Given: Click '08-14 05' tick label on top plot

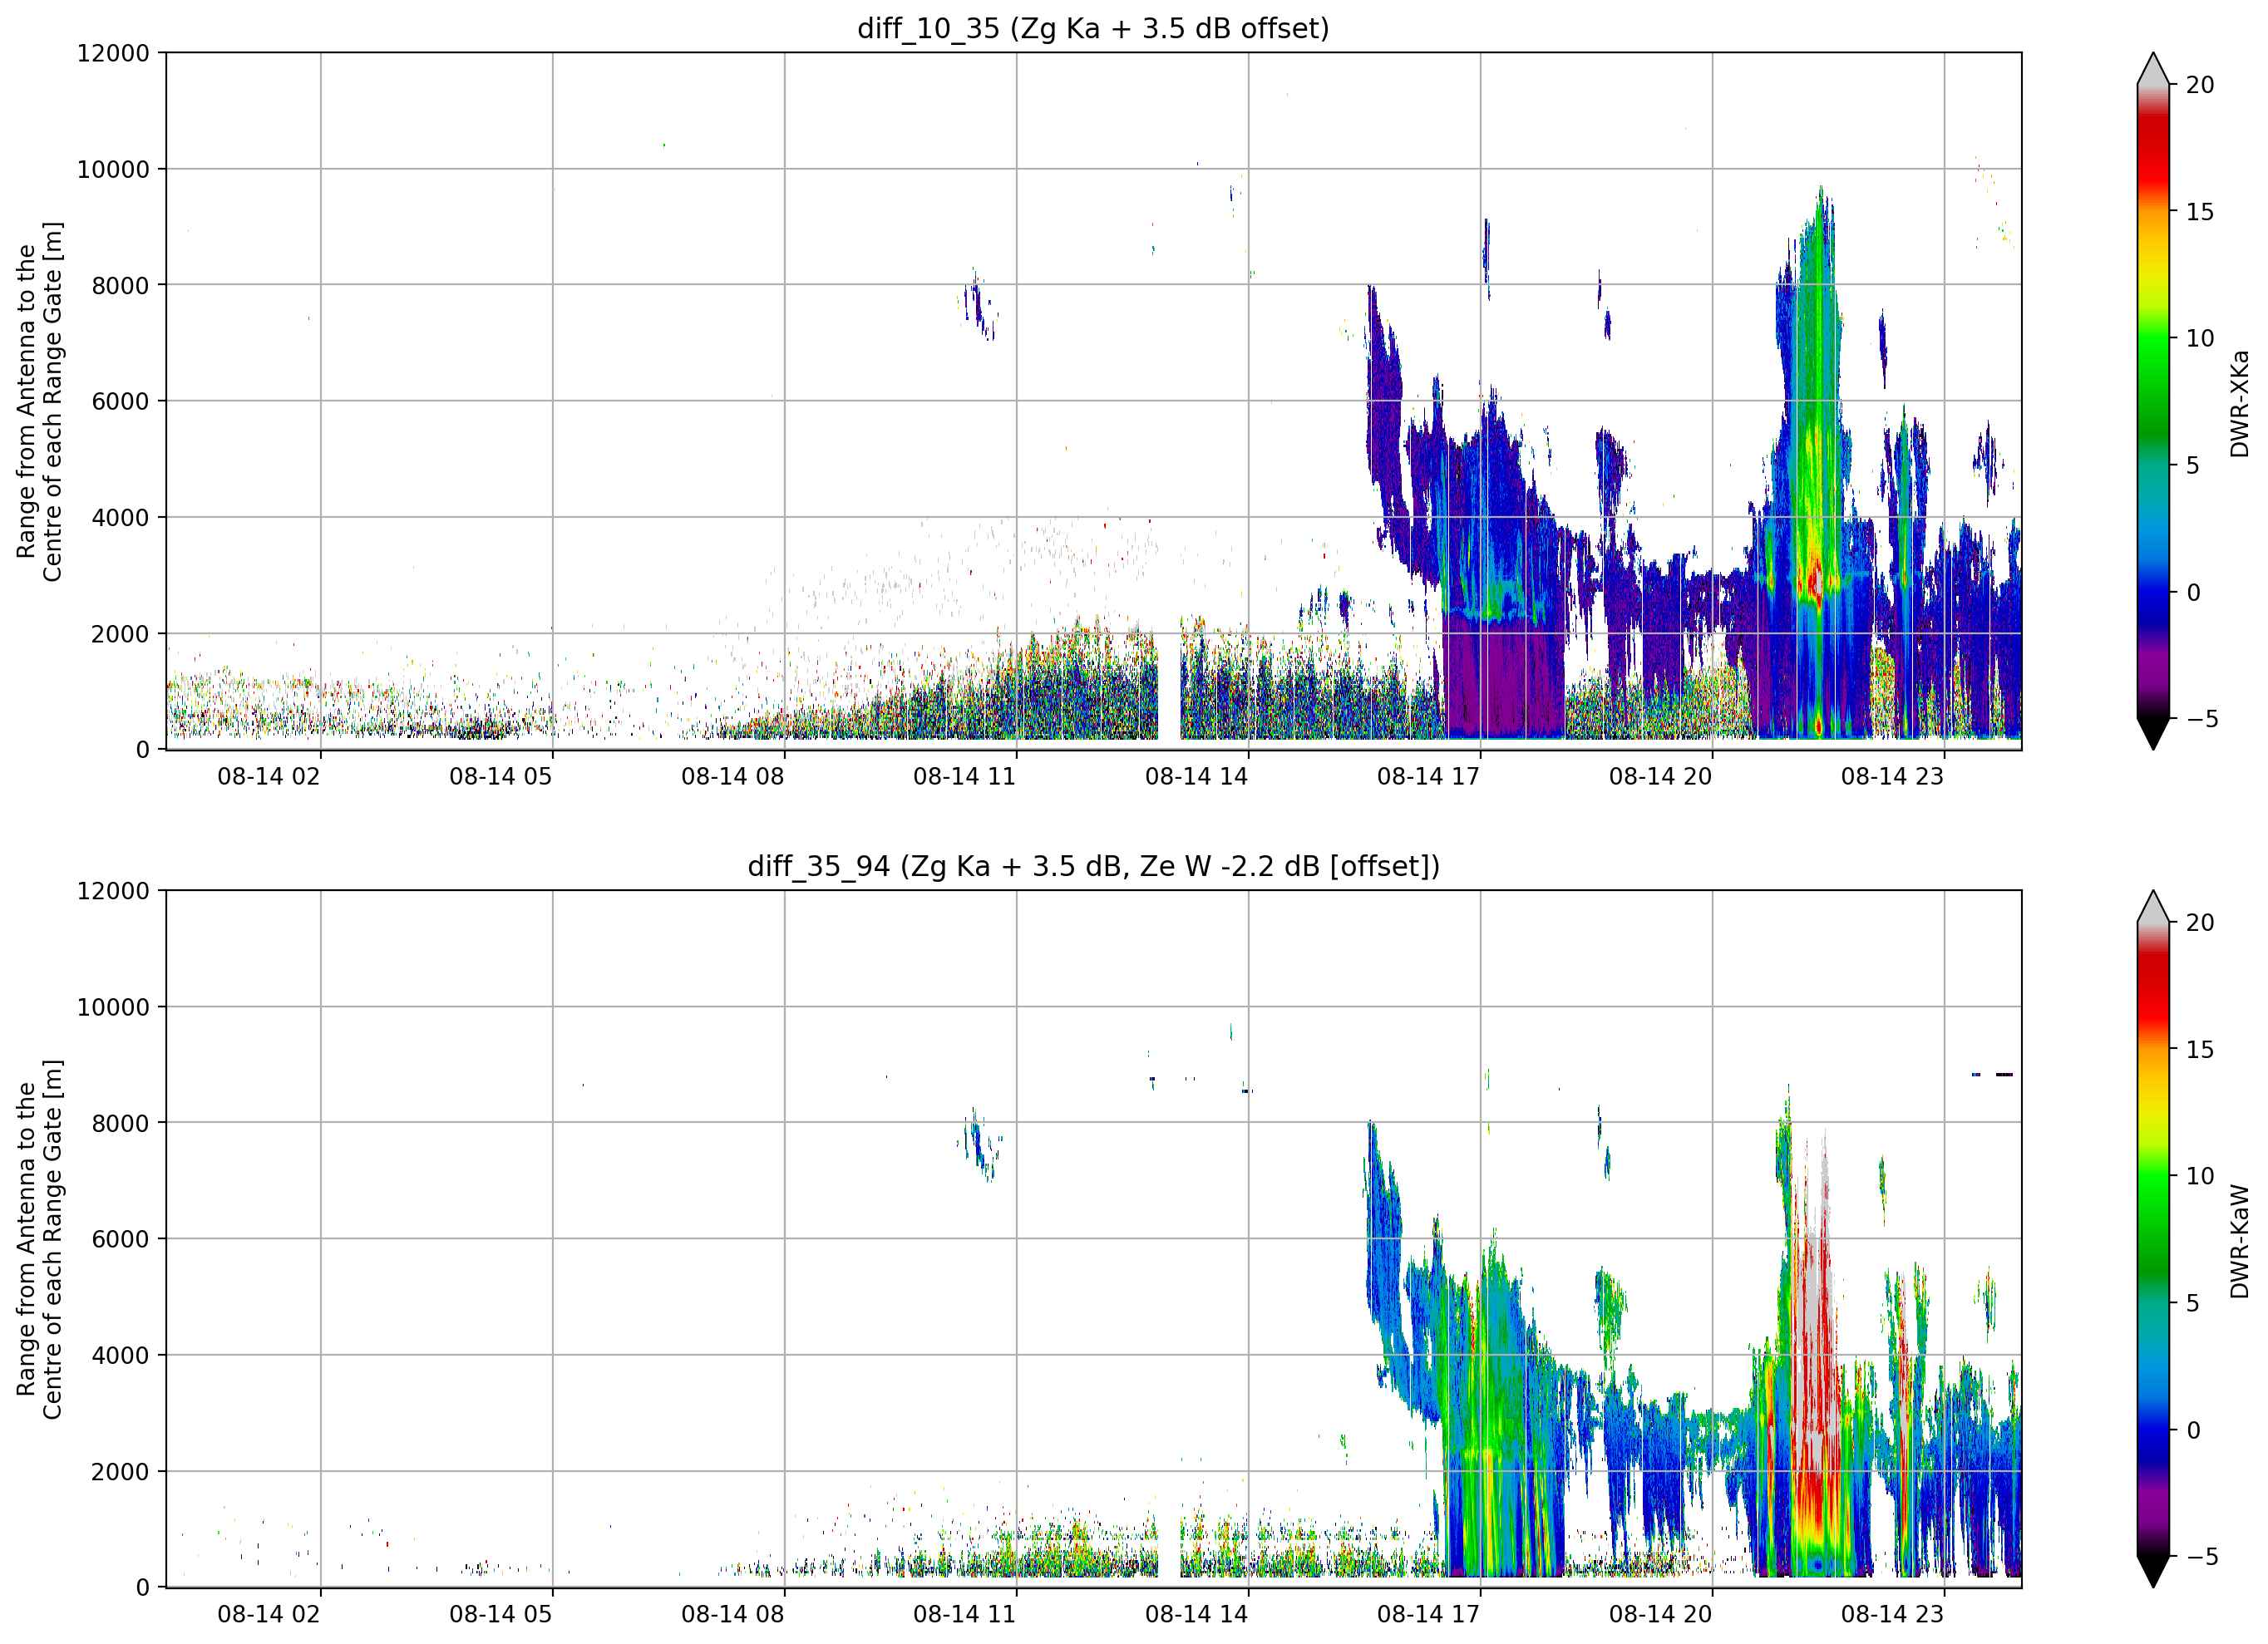Looking at the screenshot, I should point(501,777).
